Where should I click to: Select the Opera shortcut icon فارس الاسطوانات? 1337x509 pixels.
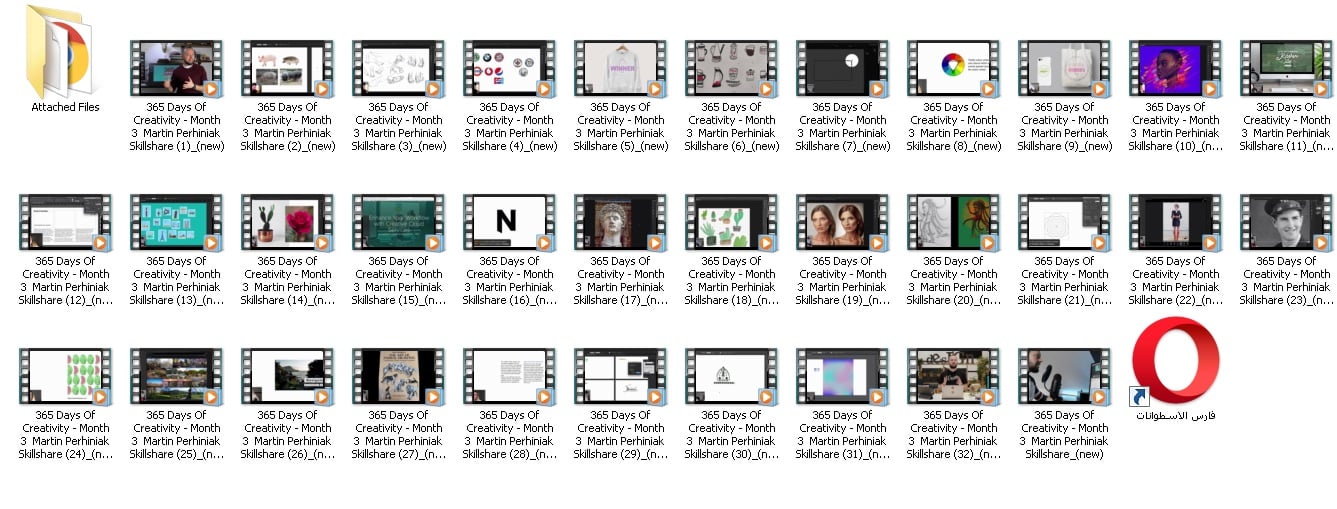pos(1176,361)
